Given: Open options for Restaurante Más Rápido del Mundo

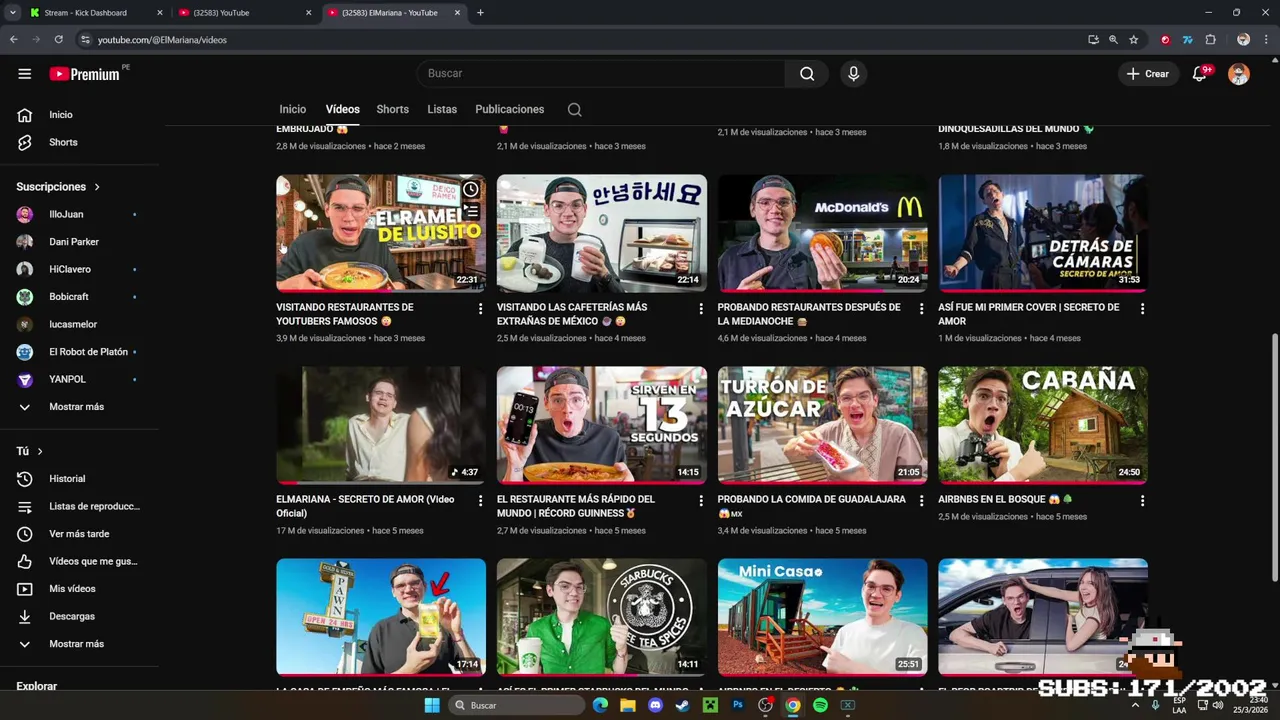Looking at the screenshot, I should coord(700,501).
